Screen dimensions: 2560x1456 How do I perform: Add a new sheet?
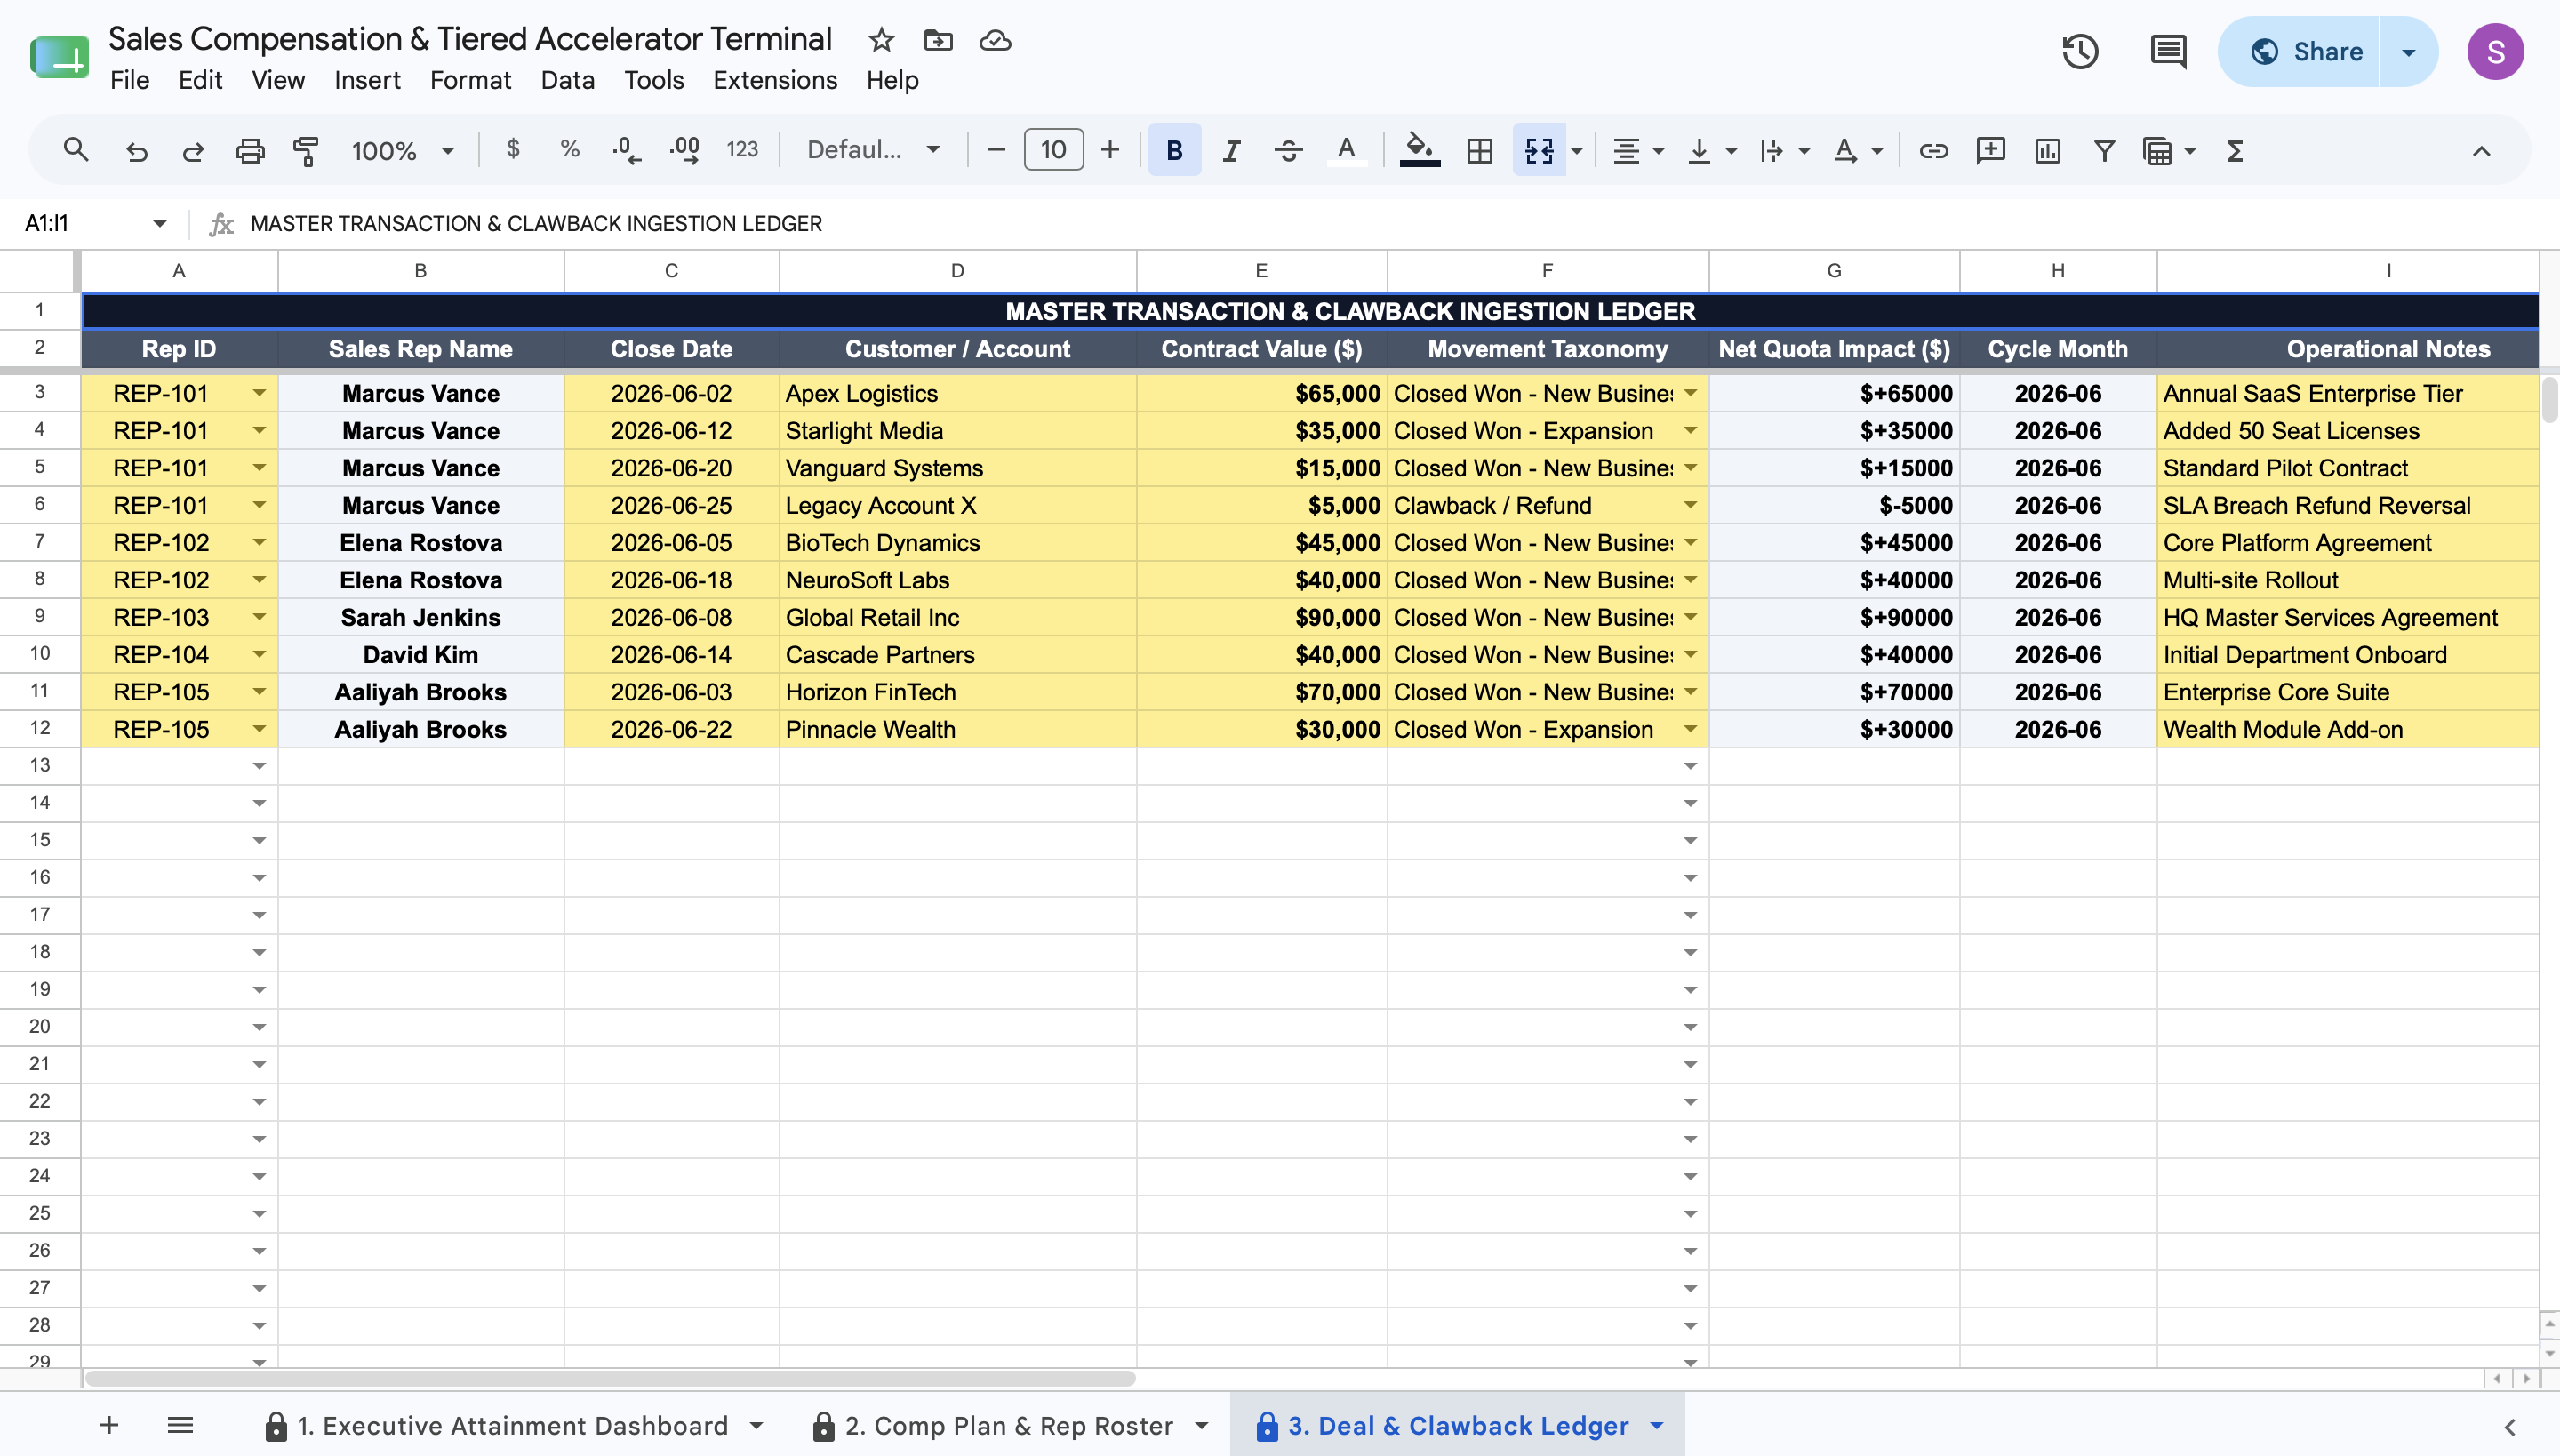pyautogui.click(x=110, y=1426)
